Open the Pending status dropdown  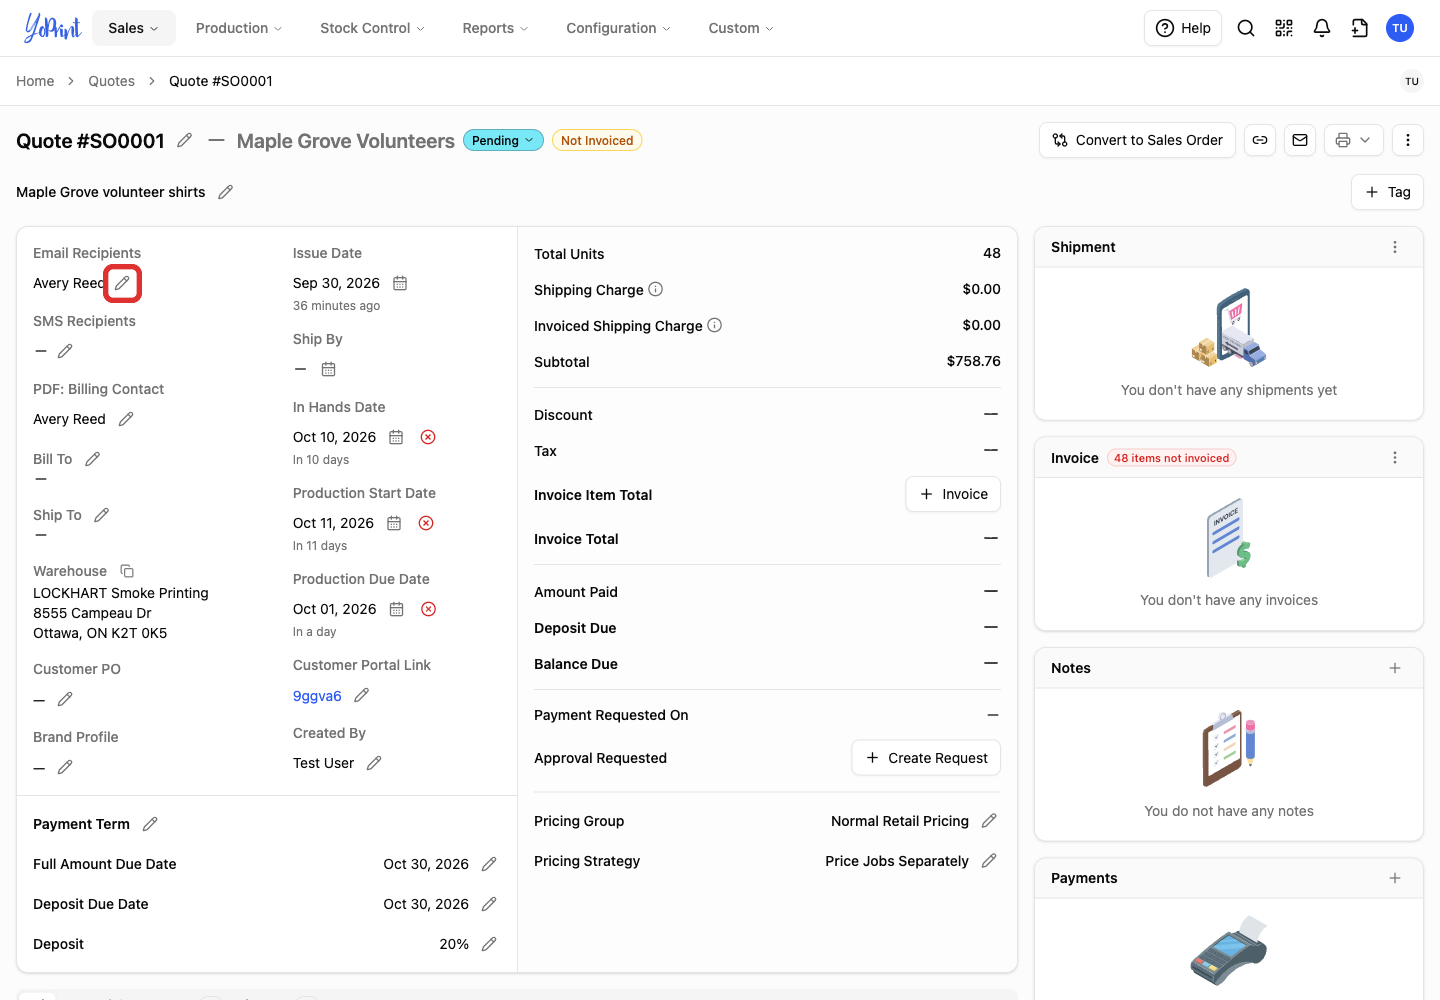(503, 141)
